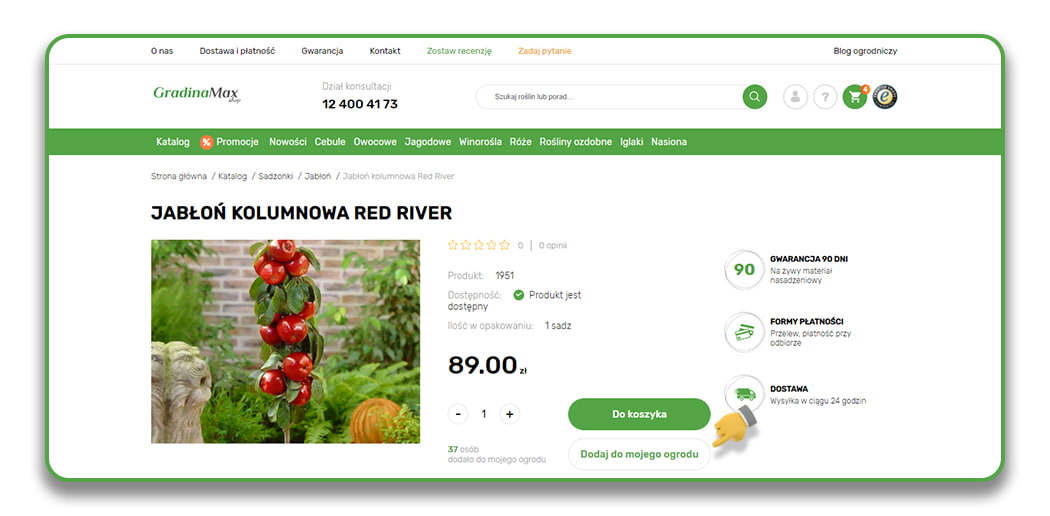Open the user account icon

click(x=795, y=97)
